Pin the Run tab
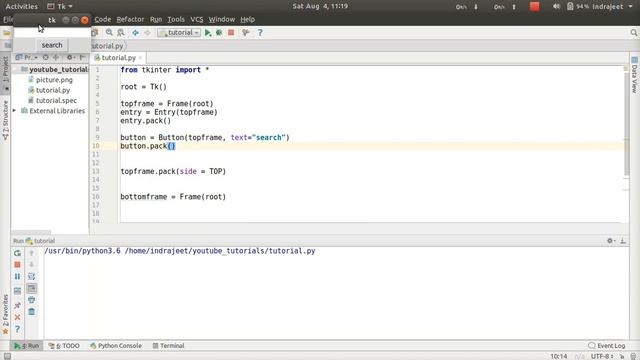640x360 pixels. click(x=17, y=305)
